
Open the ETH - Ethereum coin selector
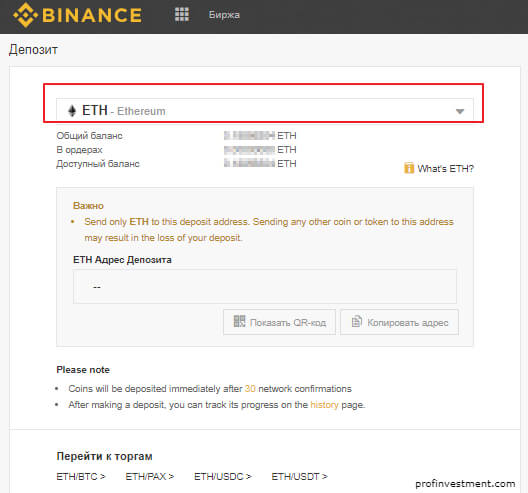[264, 109]
